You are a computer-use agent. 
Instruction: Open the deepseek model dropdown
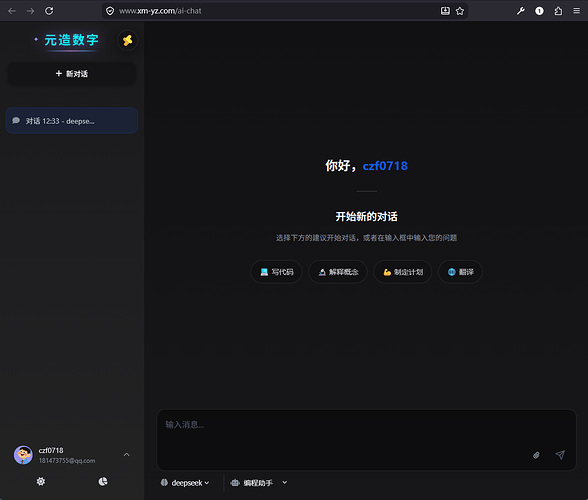[184, 483]
